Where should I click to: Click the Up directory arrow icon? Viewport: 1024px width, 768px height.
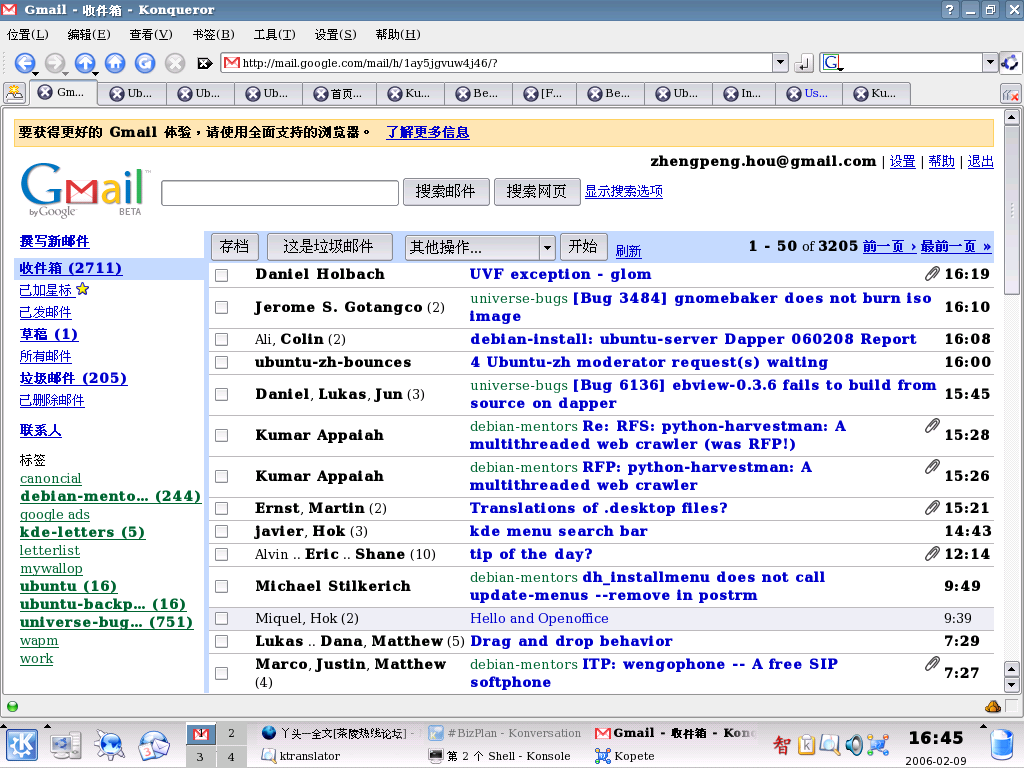(x=84, y=63)
